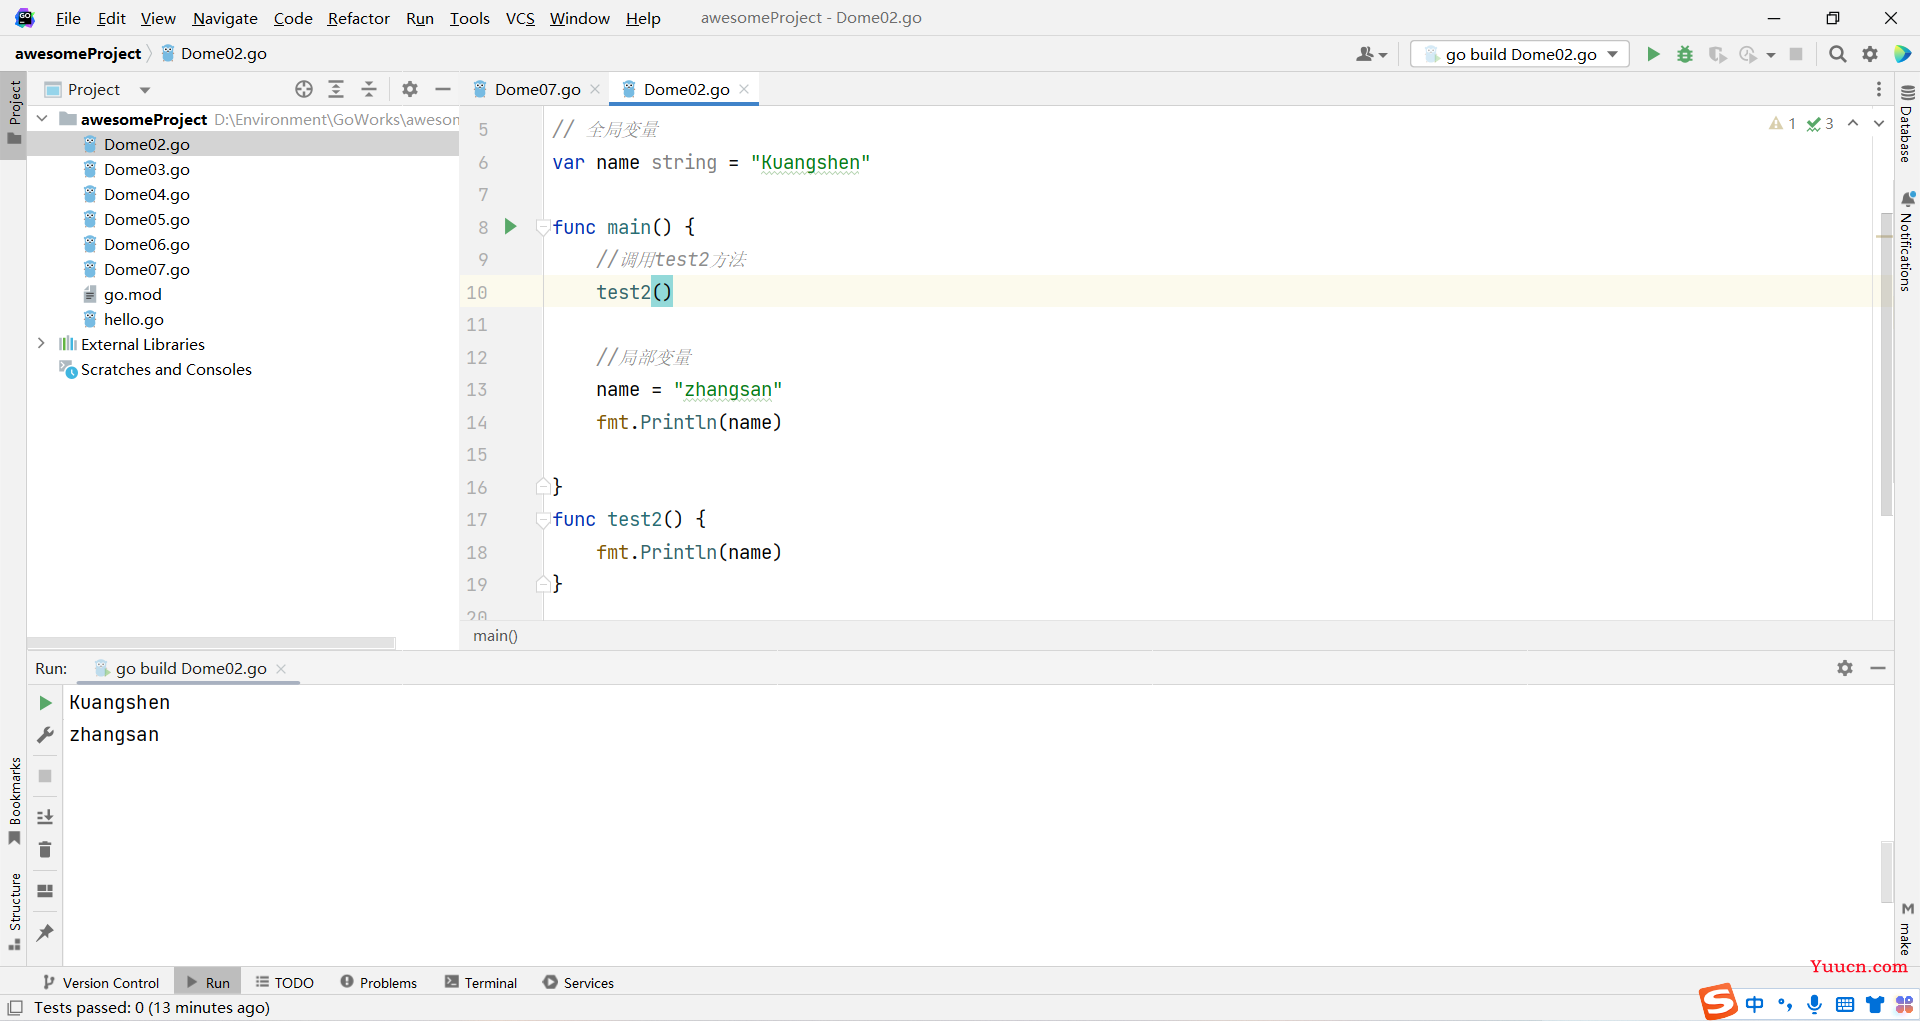
Task: Go to previous highlighted error arrow
Action: pos(1853,123)
